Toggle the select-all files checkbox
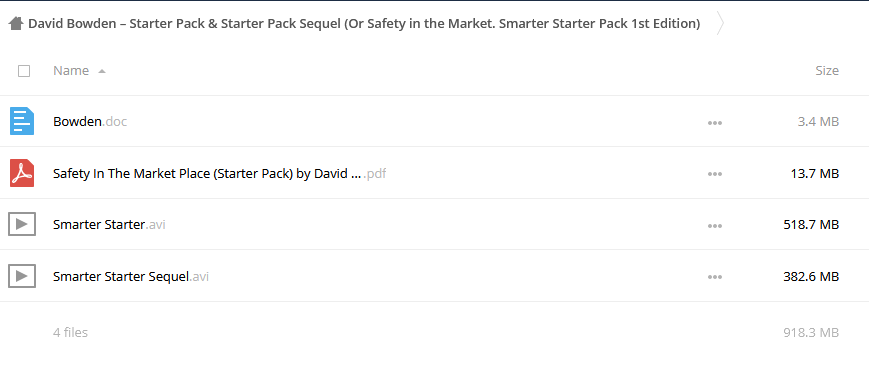The image size is (869, 367). pos(24,71)
